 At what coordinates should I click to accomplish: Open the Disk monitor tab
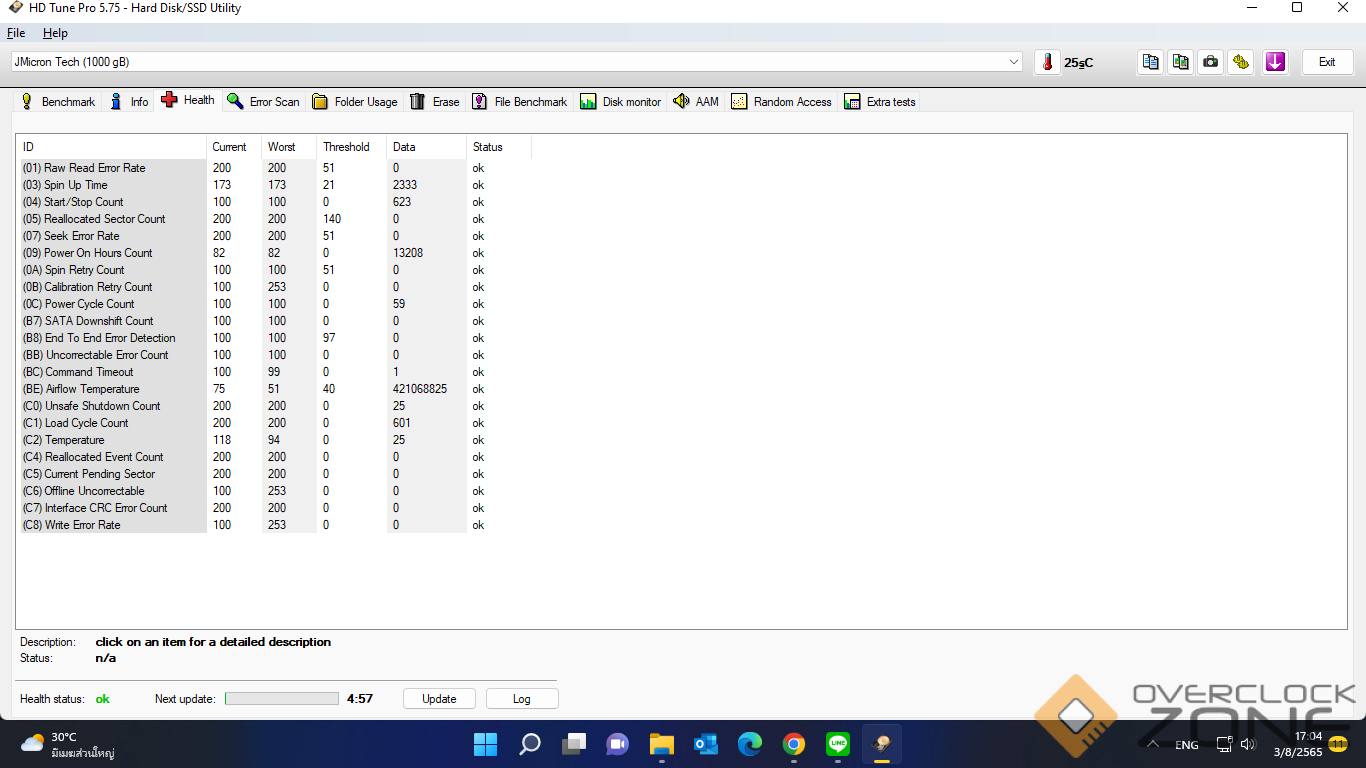click(x=621, y=102)
